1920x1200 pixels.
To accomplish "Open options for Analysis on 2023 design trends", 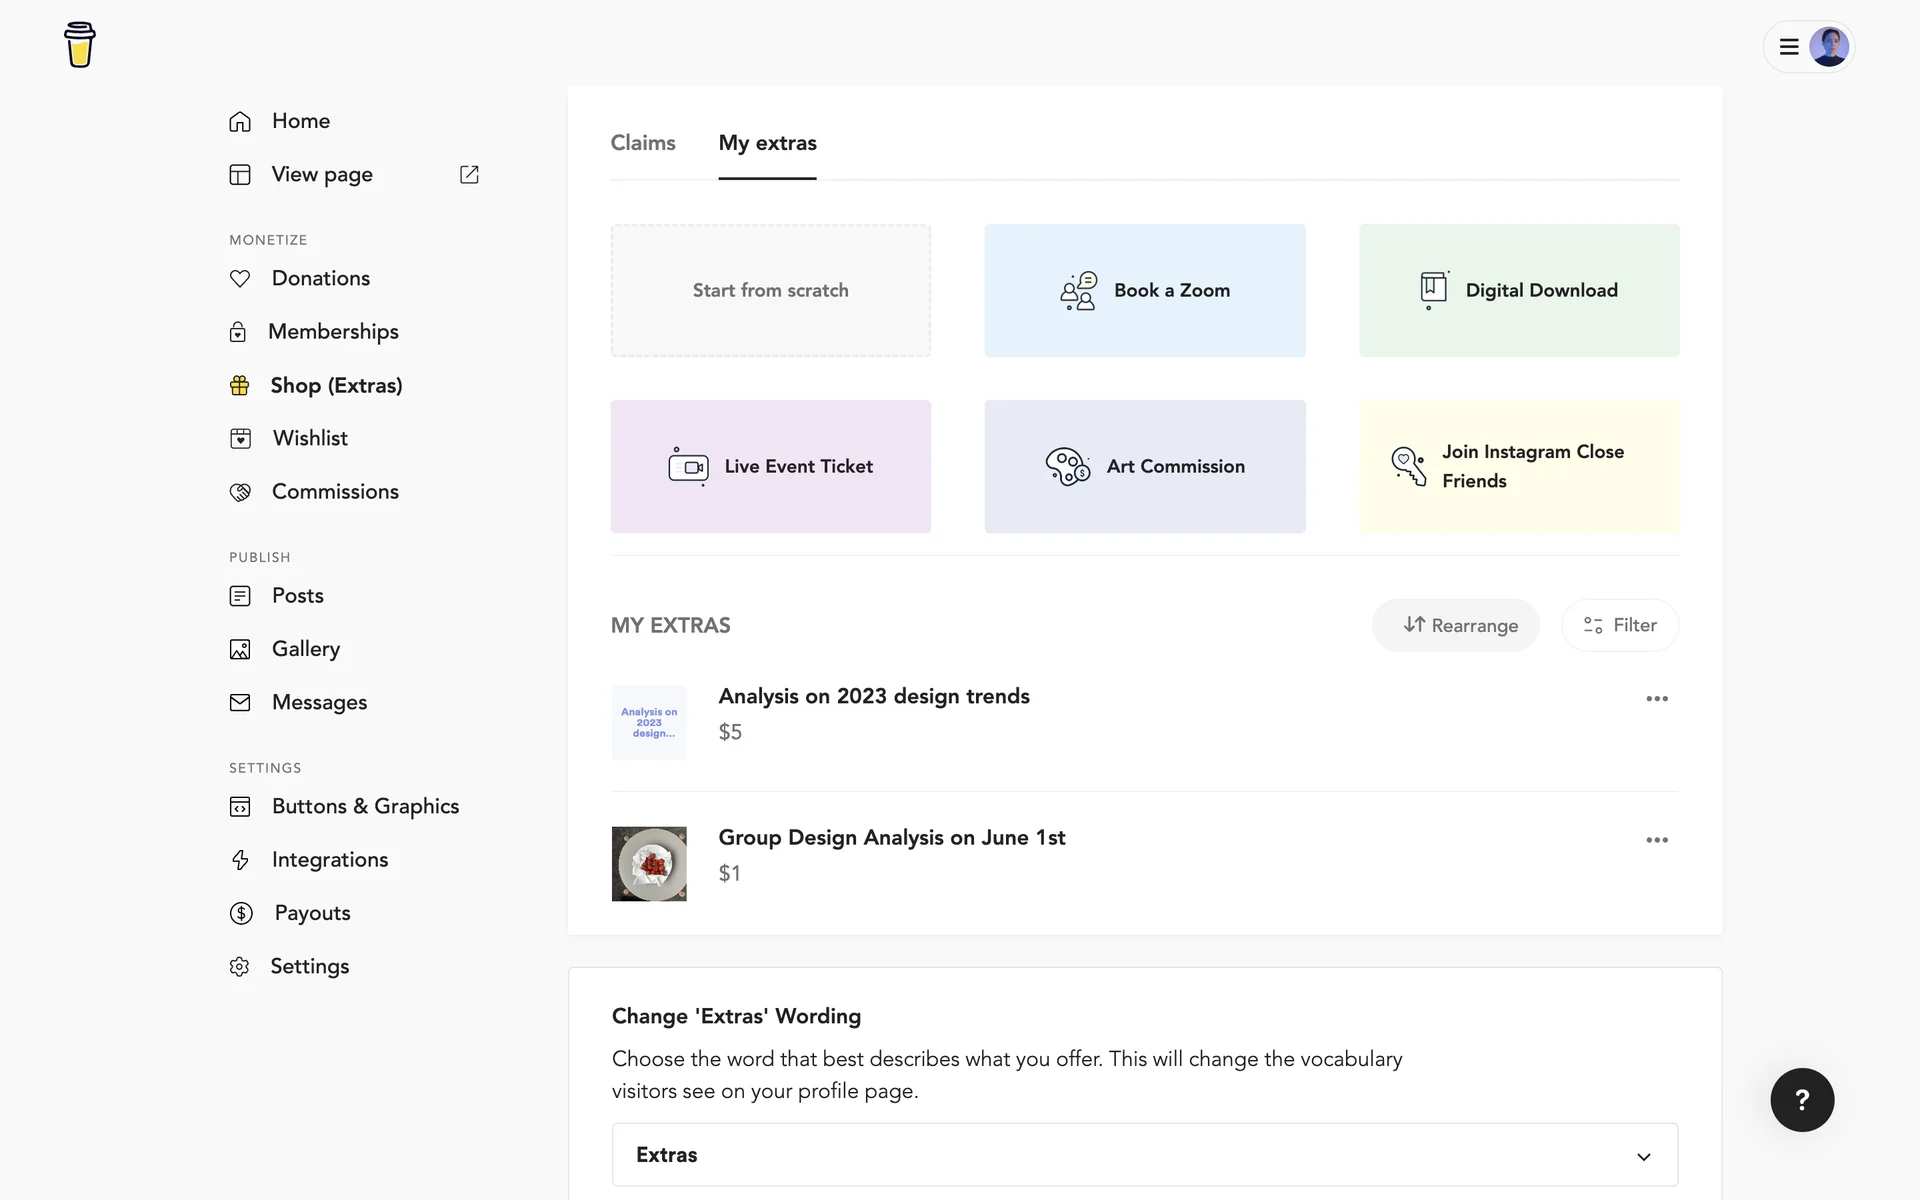I will point(1656,699).
